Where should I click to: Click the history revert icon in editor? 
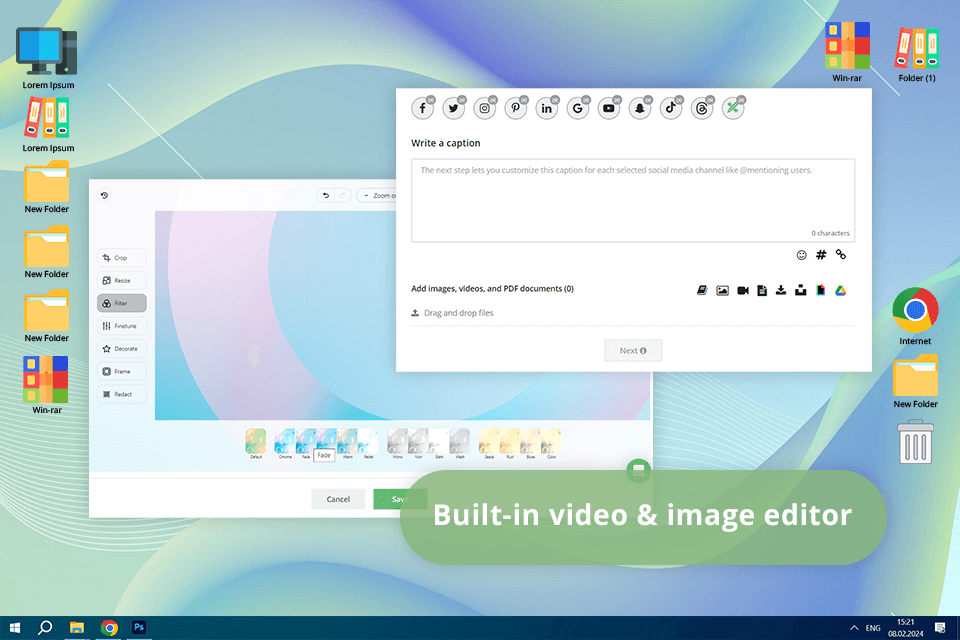(x=105, y=195)
